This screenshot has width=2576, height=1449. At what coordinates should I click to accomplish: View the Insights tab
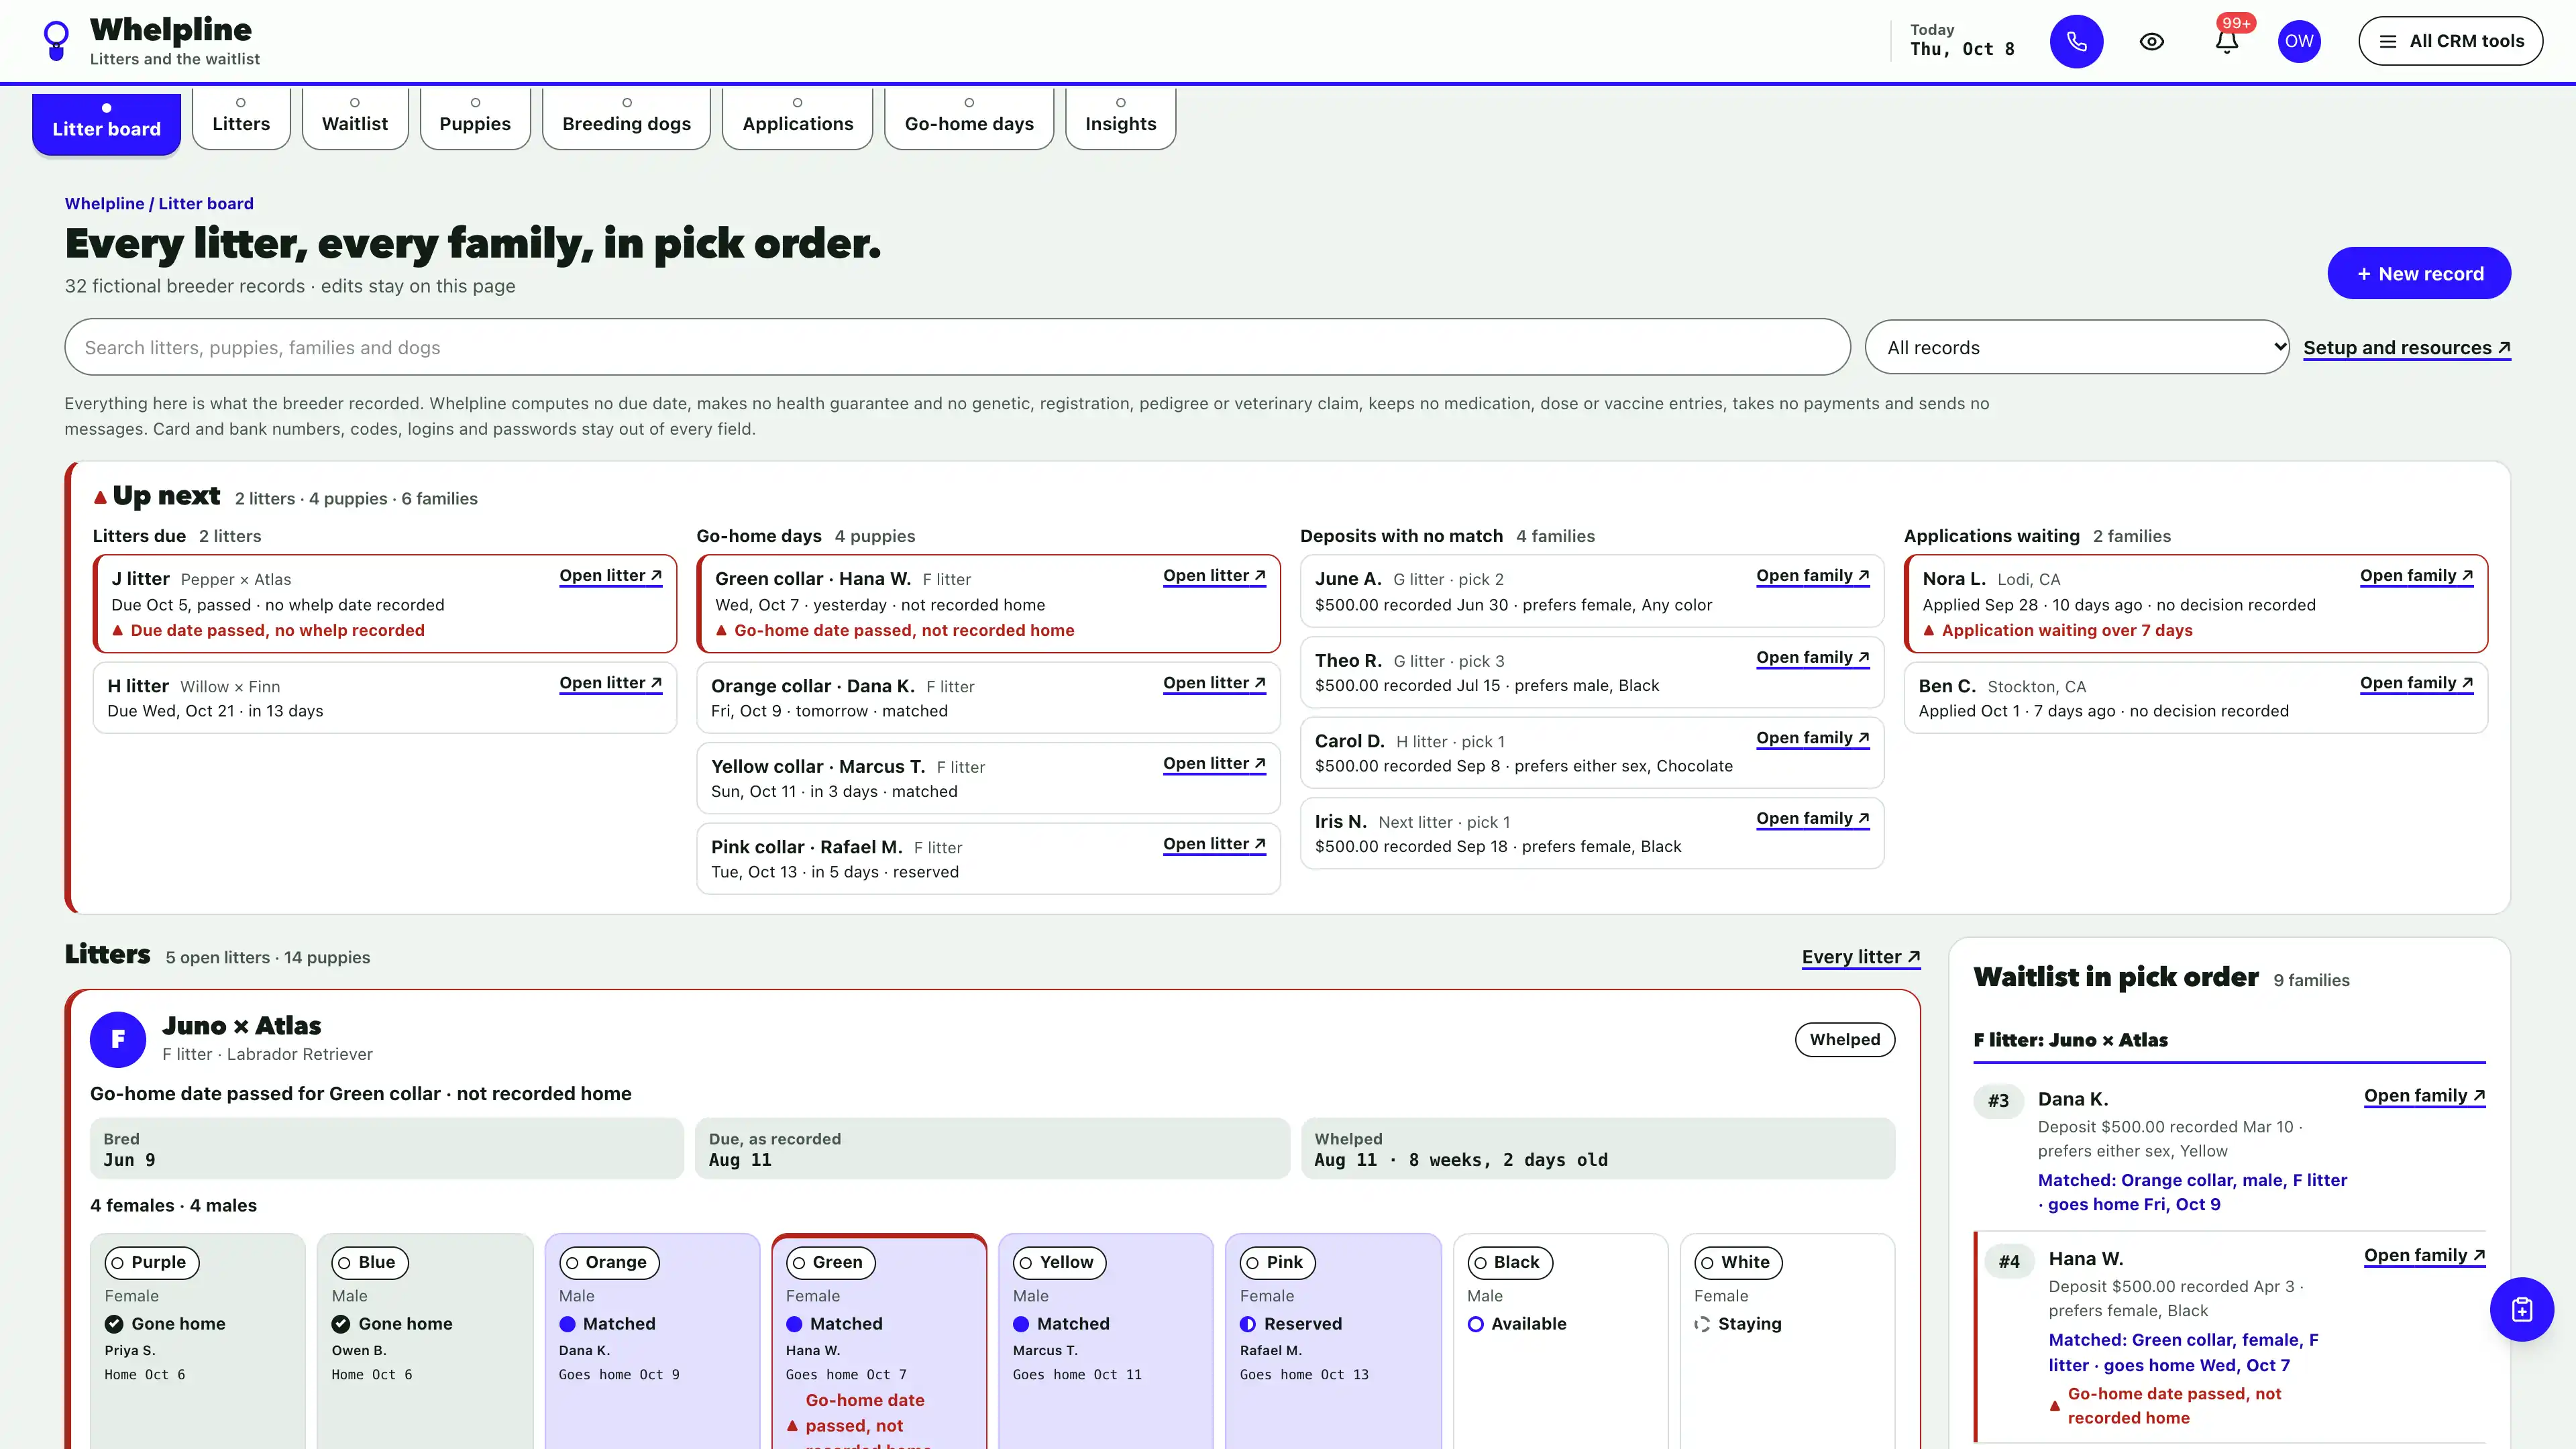click(x=1120, y=118)
